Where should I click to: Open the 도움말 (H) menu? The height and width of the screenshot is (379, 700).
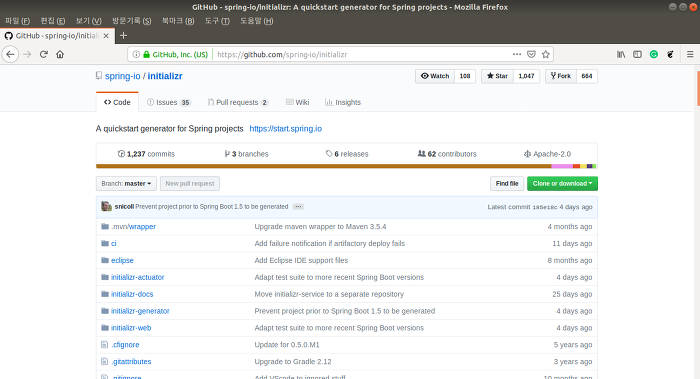click(x=256, y=21)
